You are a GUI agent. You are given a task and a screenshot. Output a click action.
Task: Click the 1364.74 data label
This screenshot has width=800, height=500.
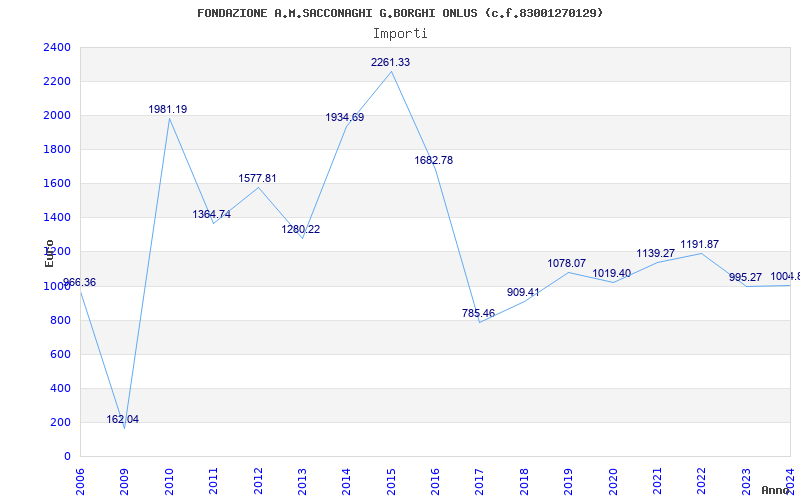[x=211, y=214]
